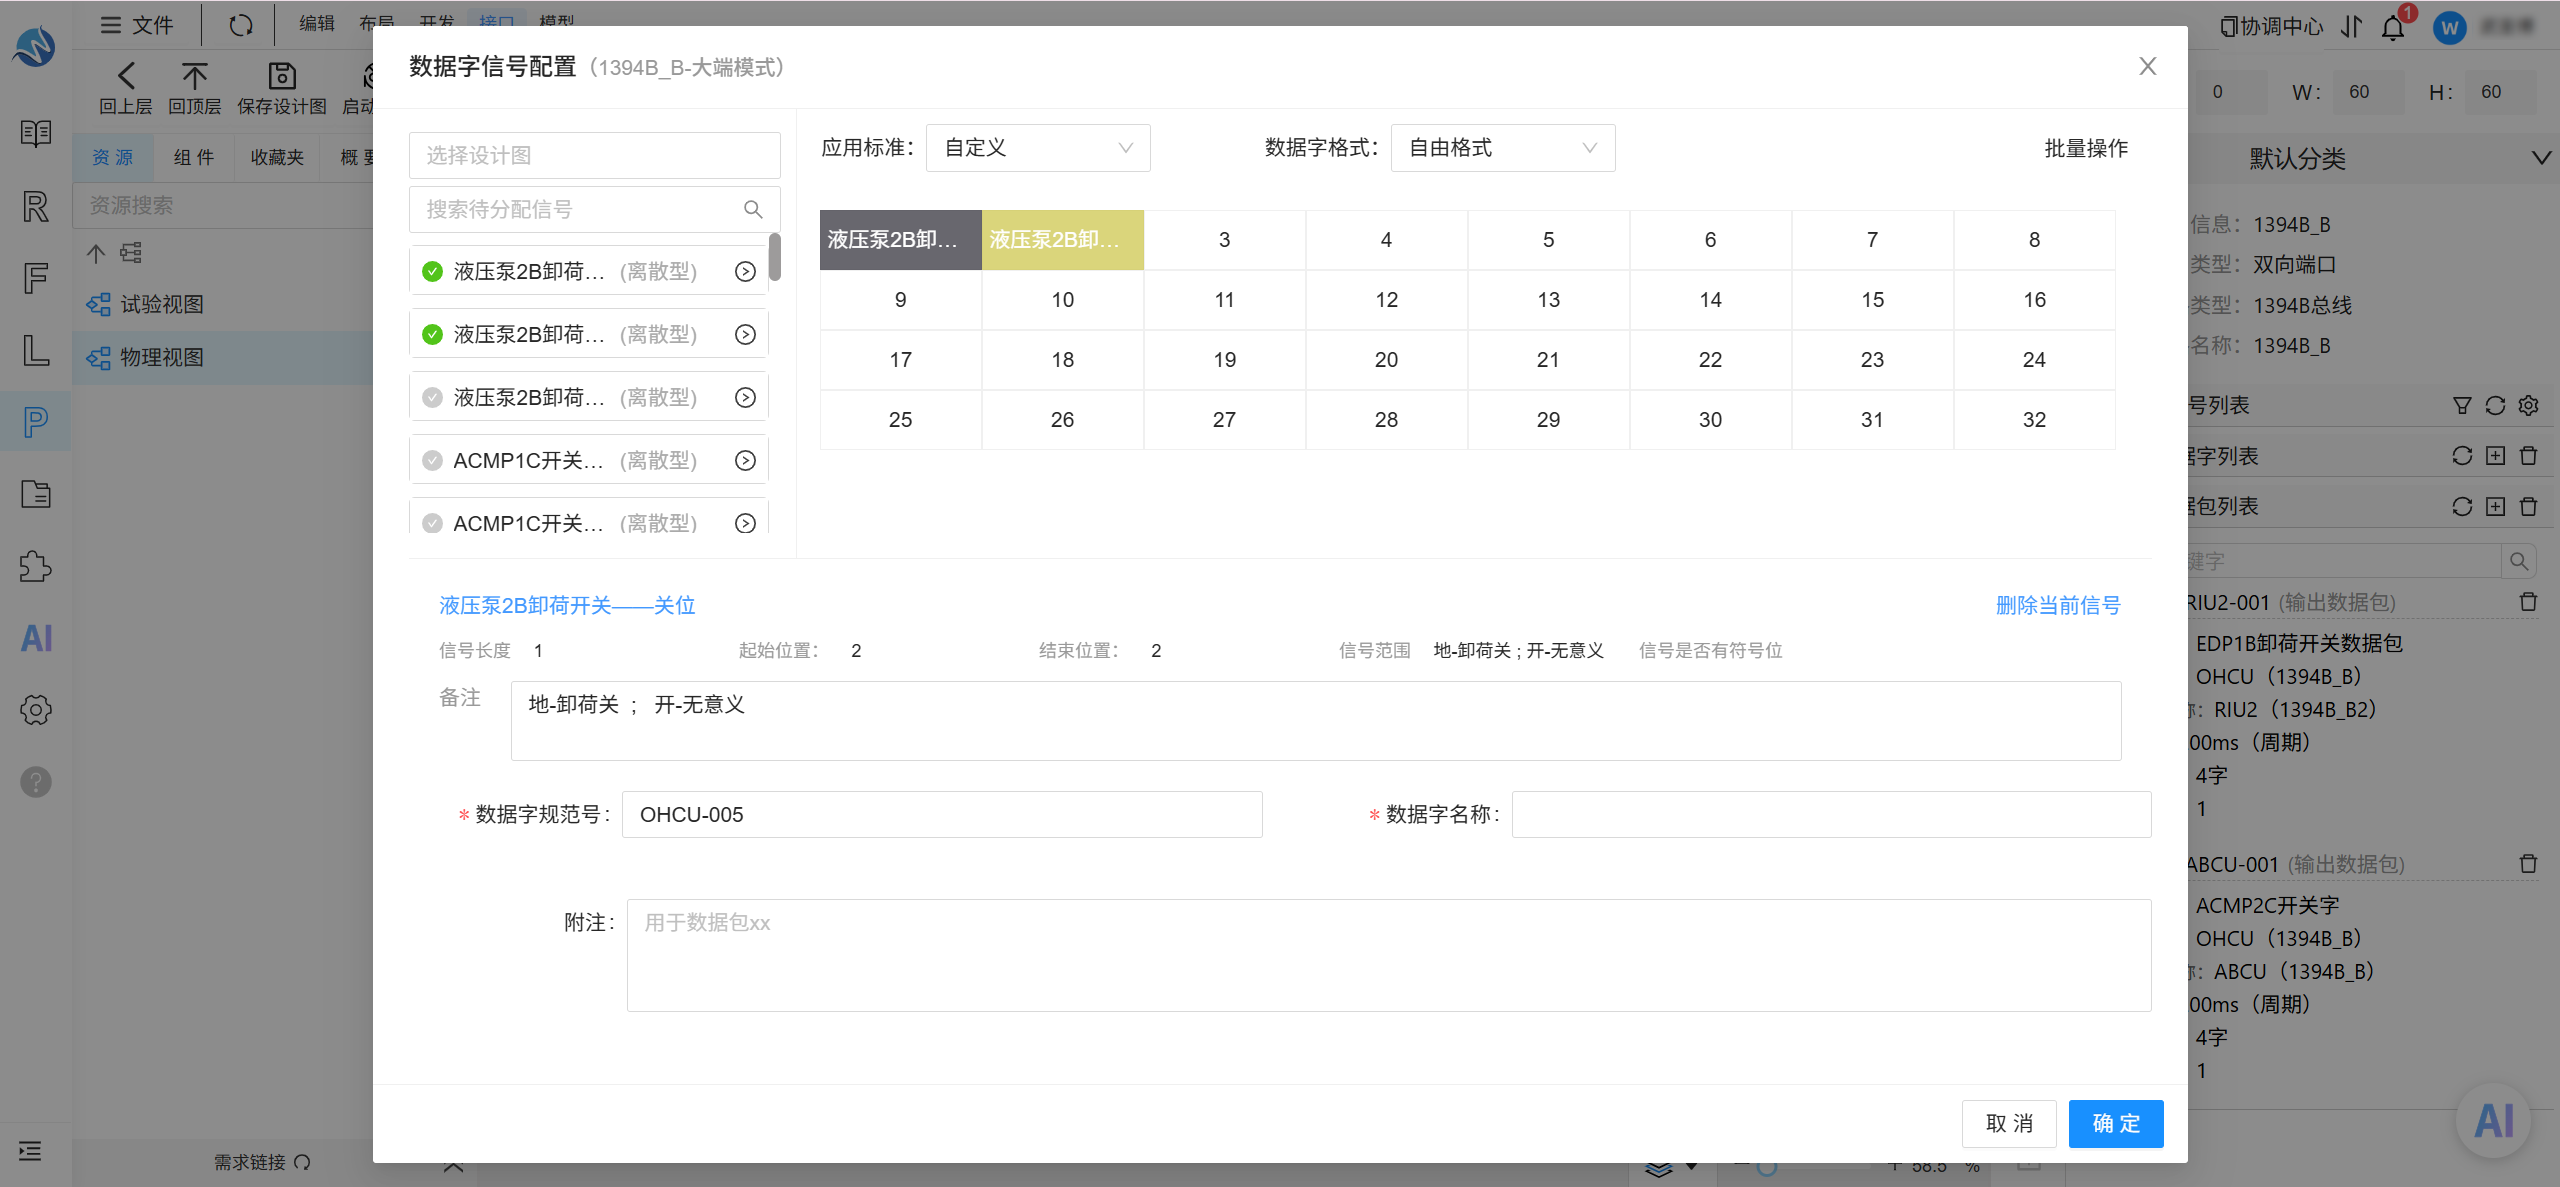The width and height of the screenshot is (2560, 1187).
Task: Open arrow icon of first 液压泵2B卸荷 signal
Action: click(x=745, y=272)
